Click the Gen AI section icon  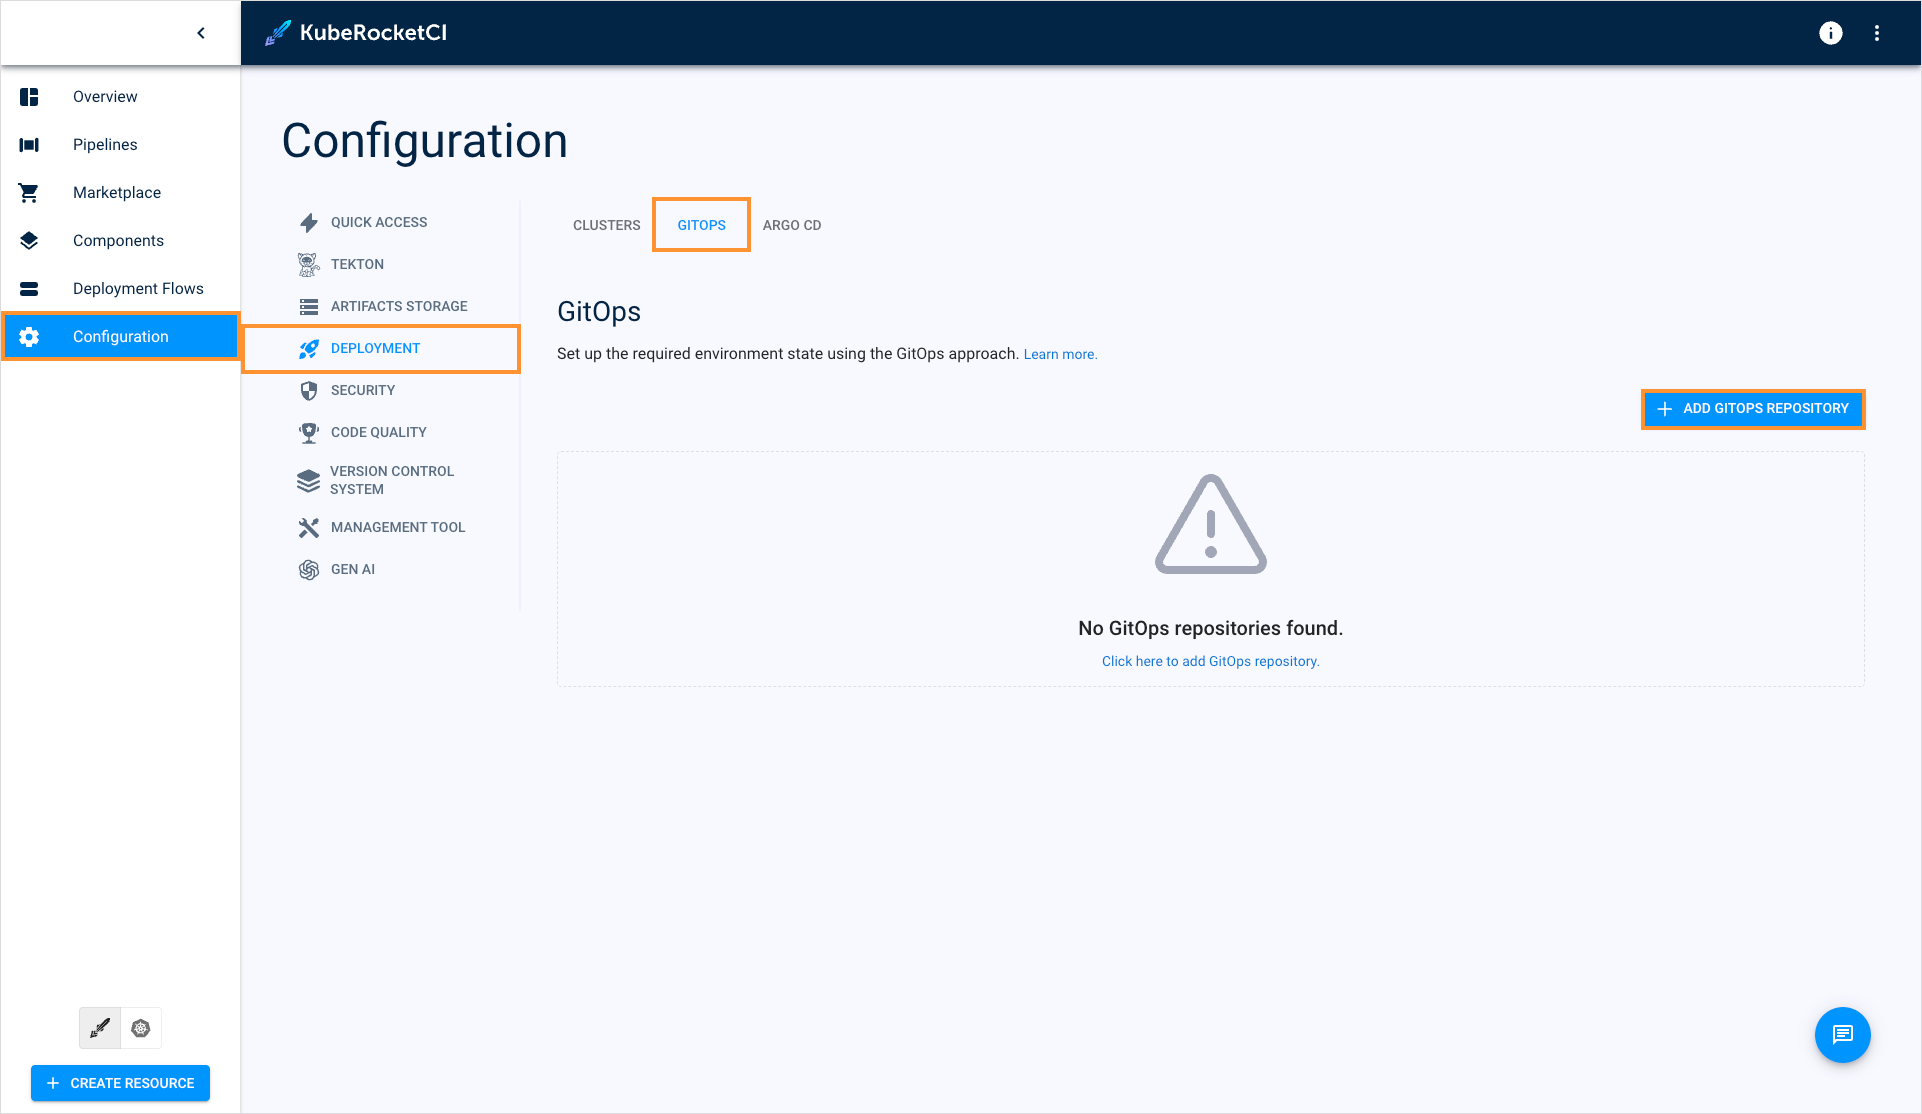pyautogui.click(x=308, y=569)
